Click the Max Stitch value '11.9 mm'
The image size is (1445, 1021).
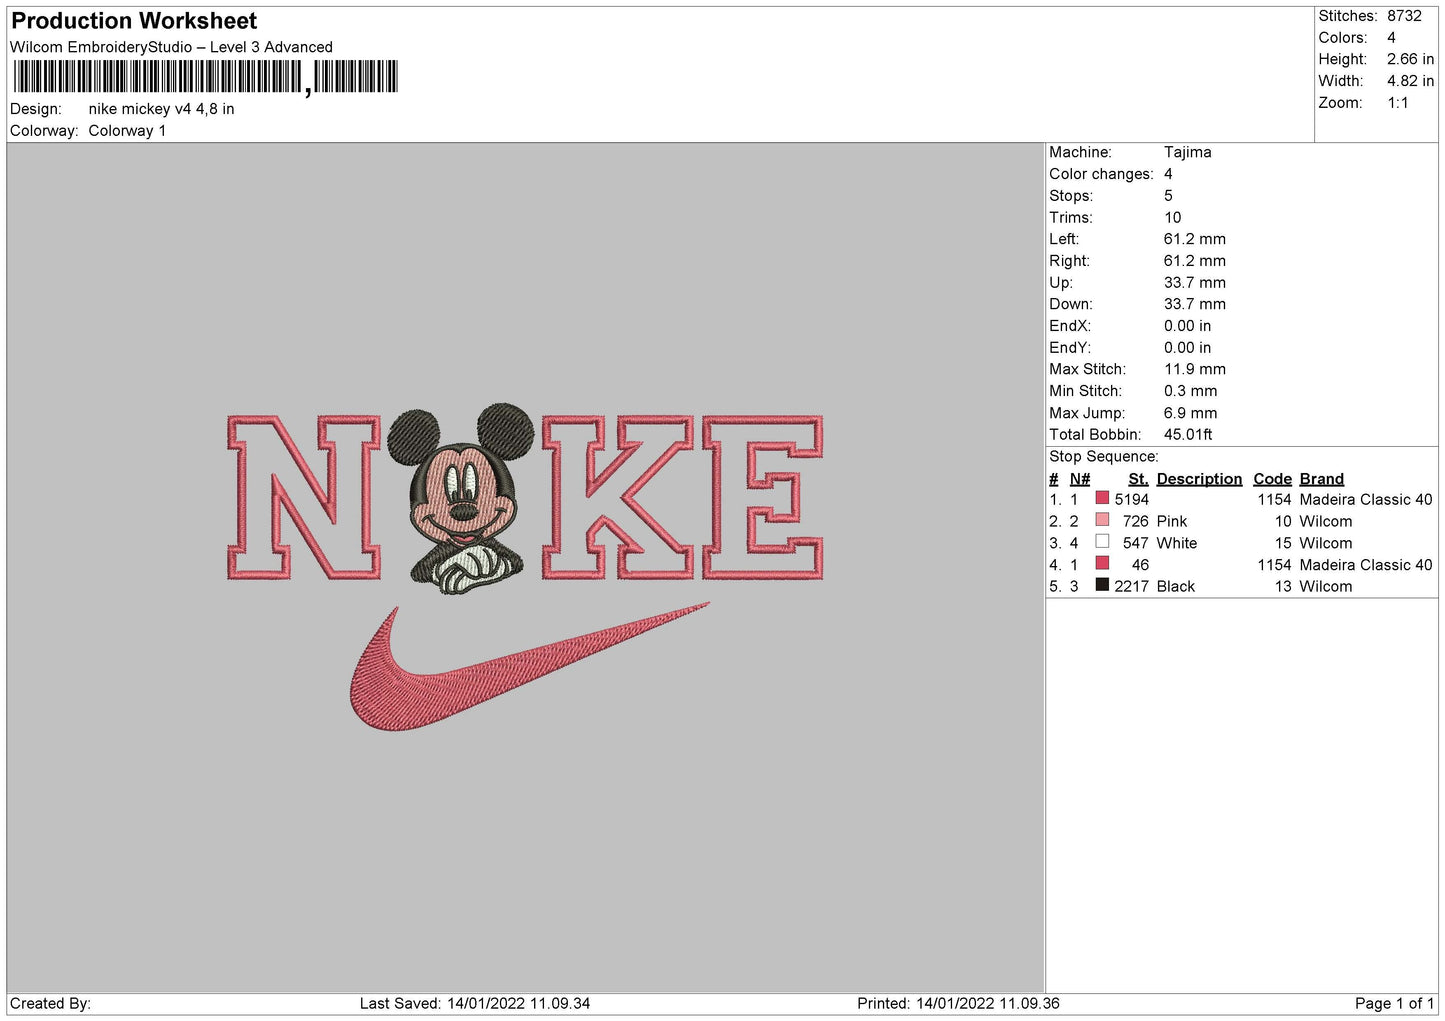pos(1194,369)
